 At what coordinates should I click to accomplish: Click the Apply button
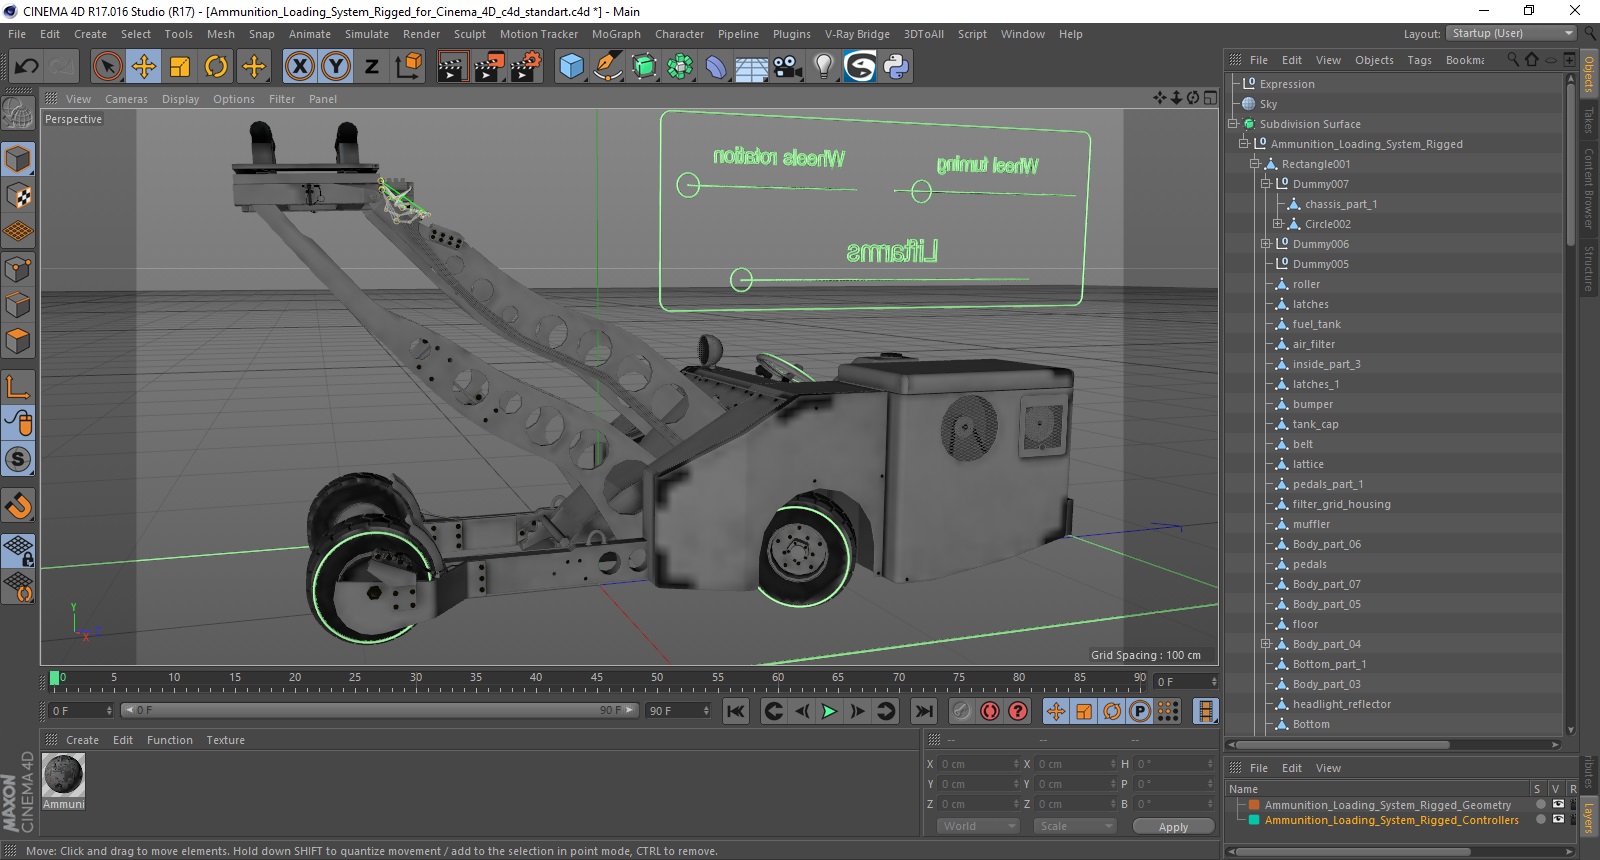[1173, 827]
